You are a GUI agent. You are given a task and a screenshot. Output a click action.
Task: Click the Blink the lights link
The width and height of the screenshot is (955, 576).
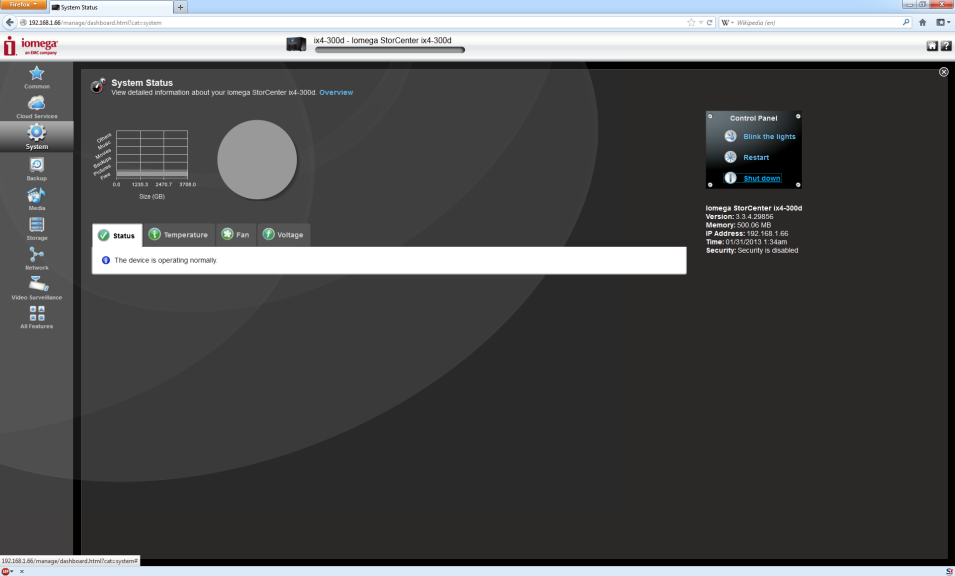(769, 136)
